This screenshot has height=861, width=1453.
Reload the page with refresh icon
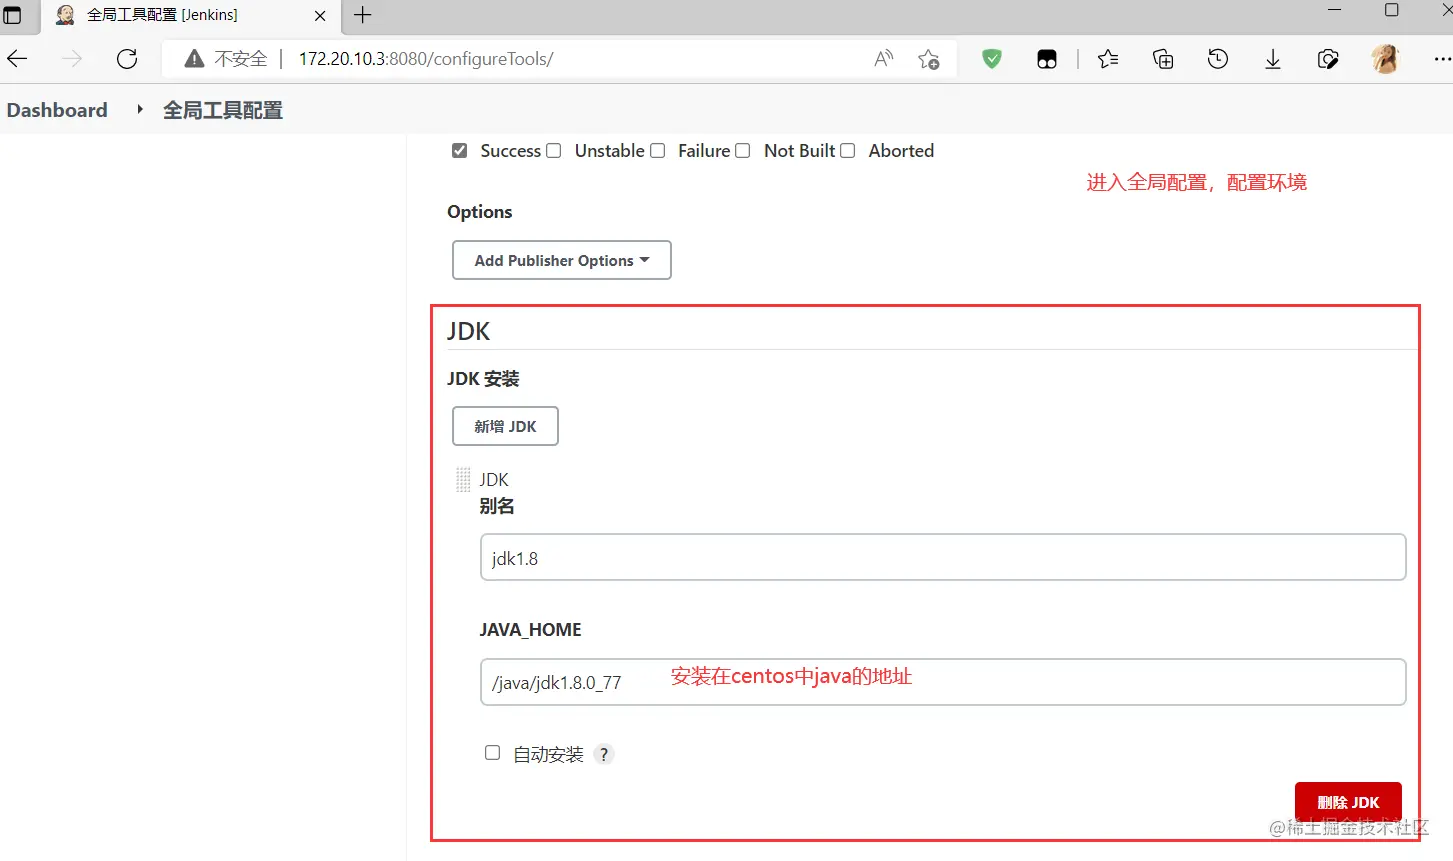(127, 59)
